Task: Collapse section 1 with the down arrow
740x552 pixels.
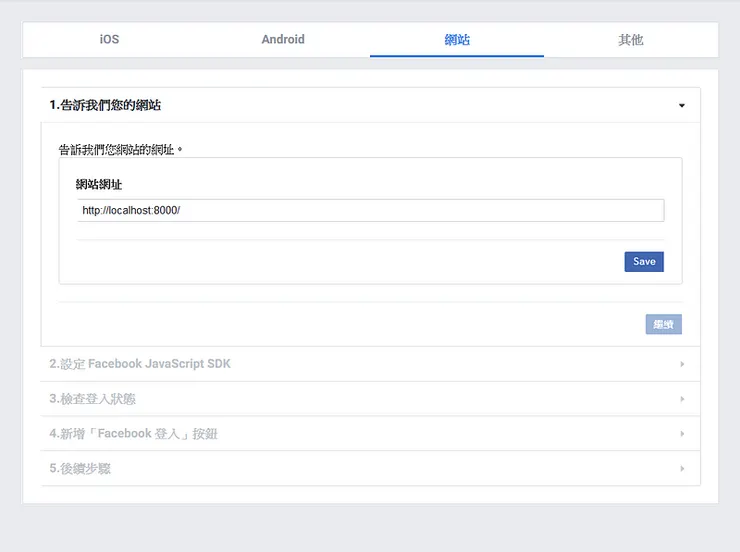Action: [681, 105]
